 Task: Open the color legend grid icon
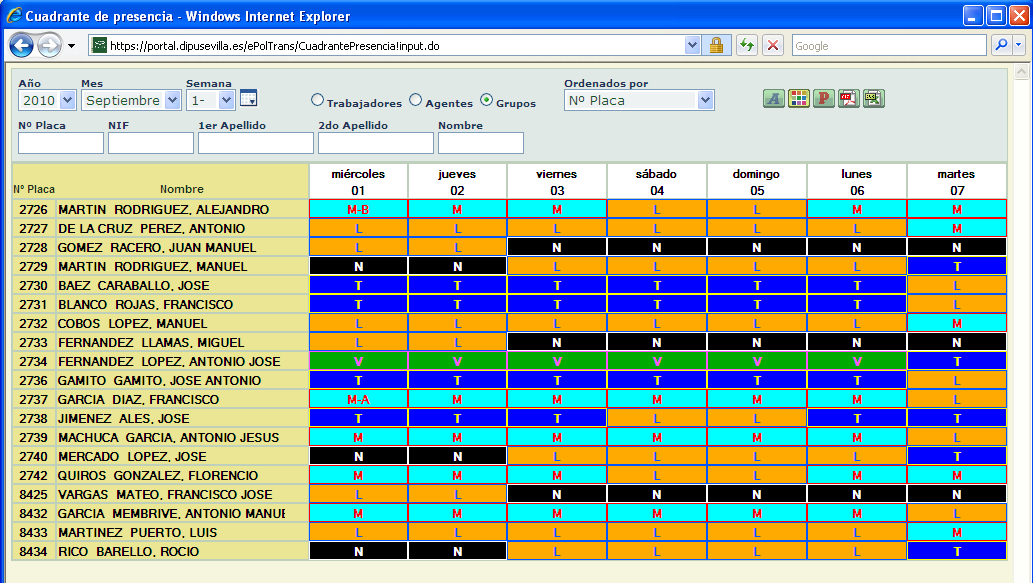pos(798,98)
